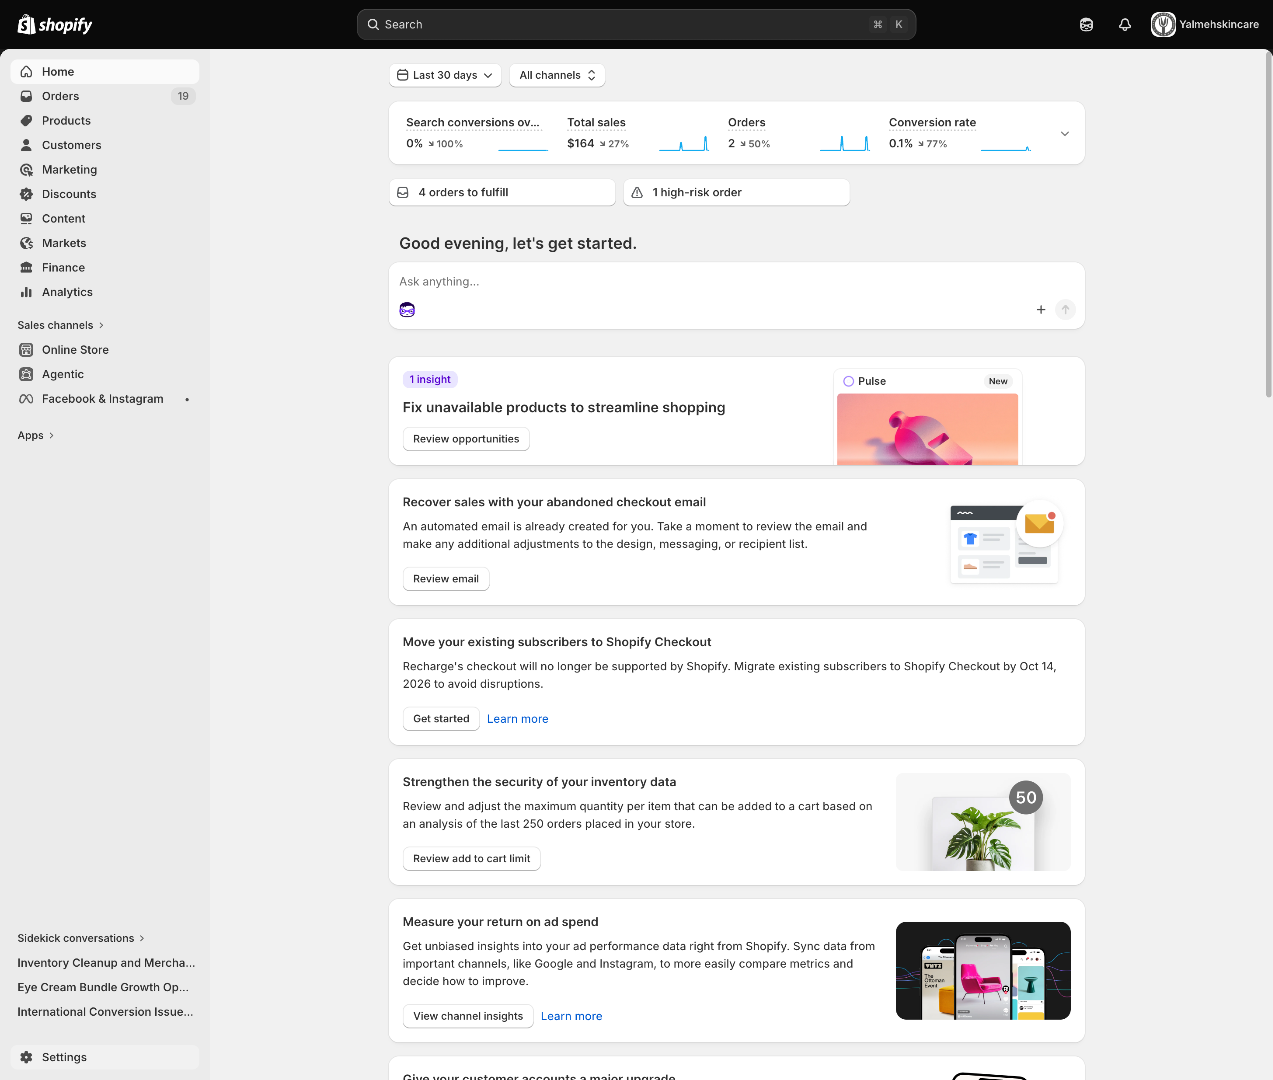
Task: Expand the Apps section
Action: 36,435
